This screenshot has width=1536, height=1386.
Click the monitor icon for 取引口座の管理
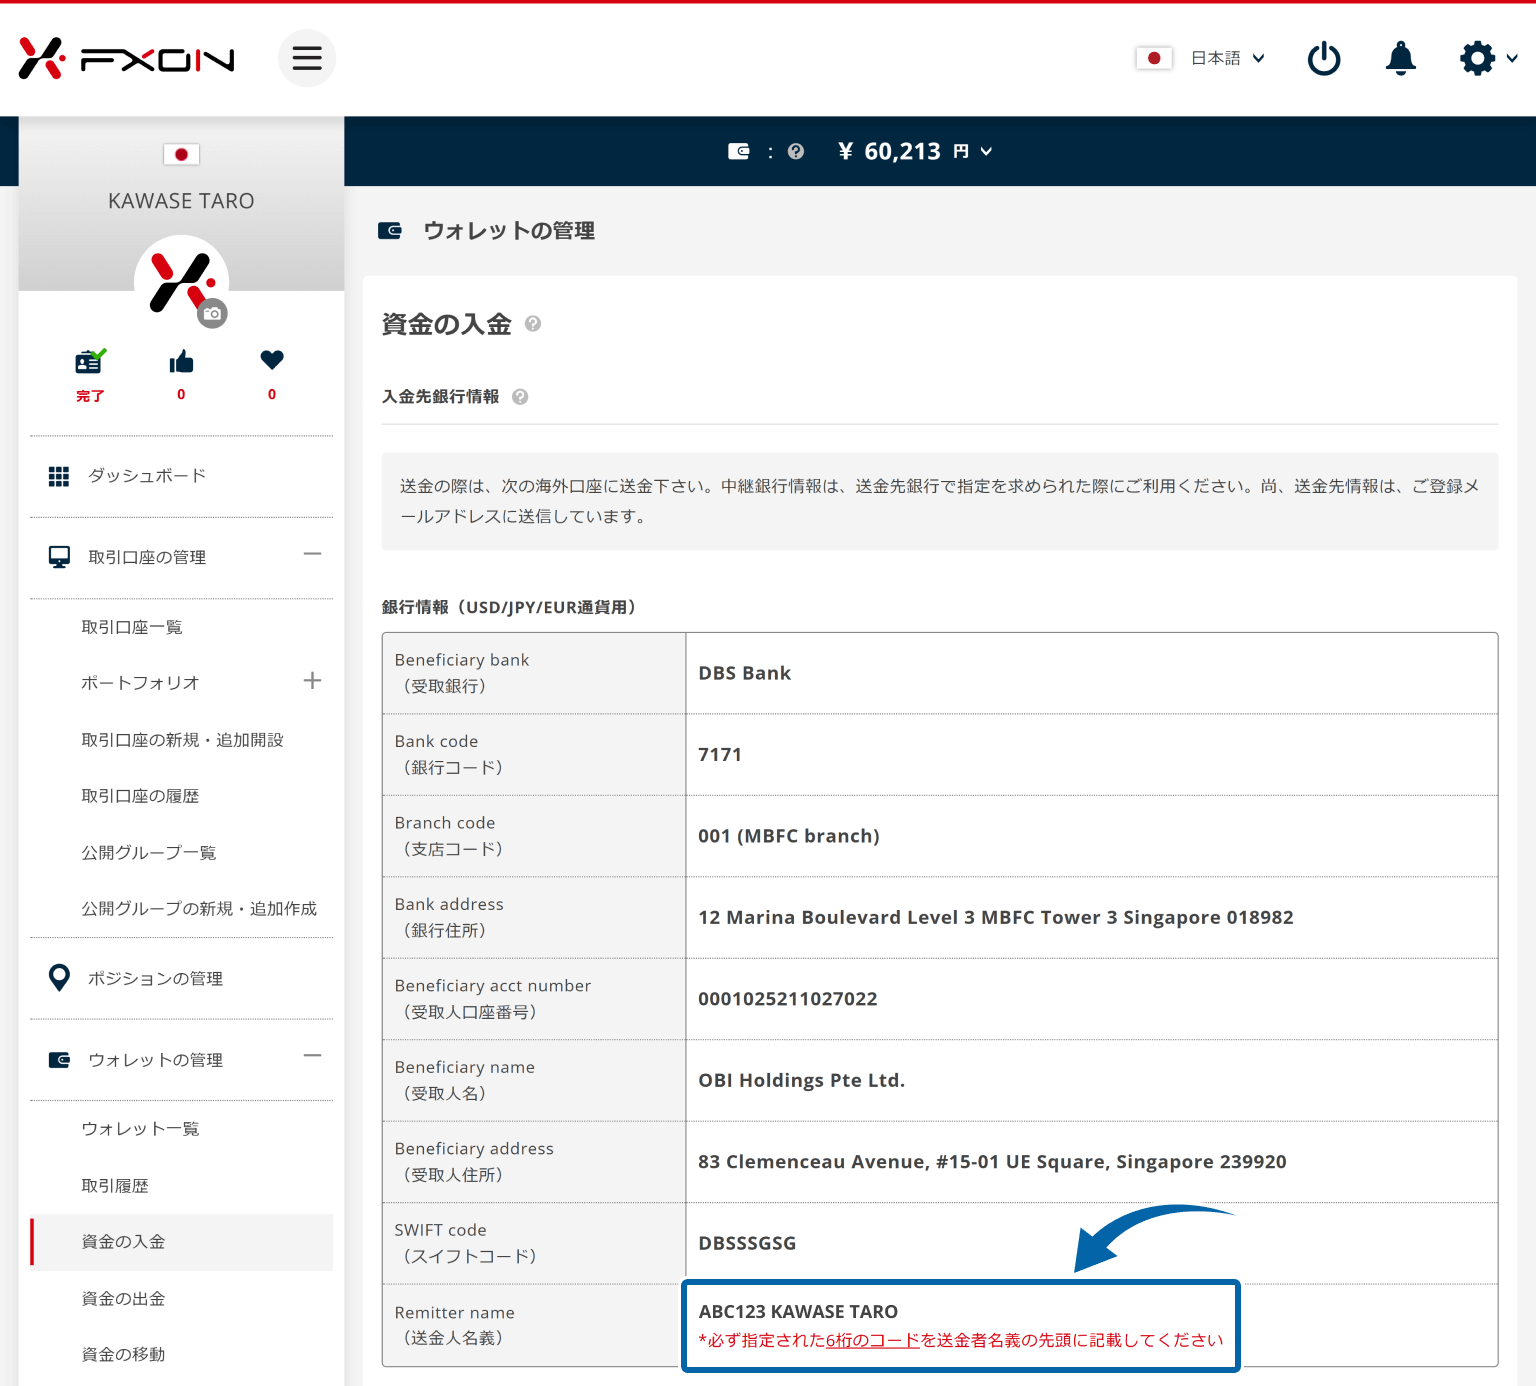[60, 557]
